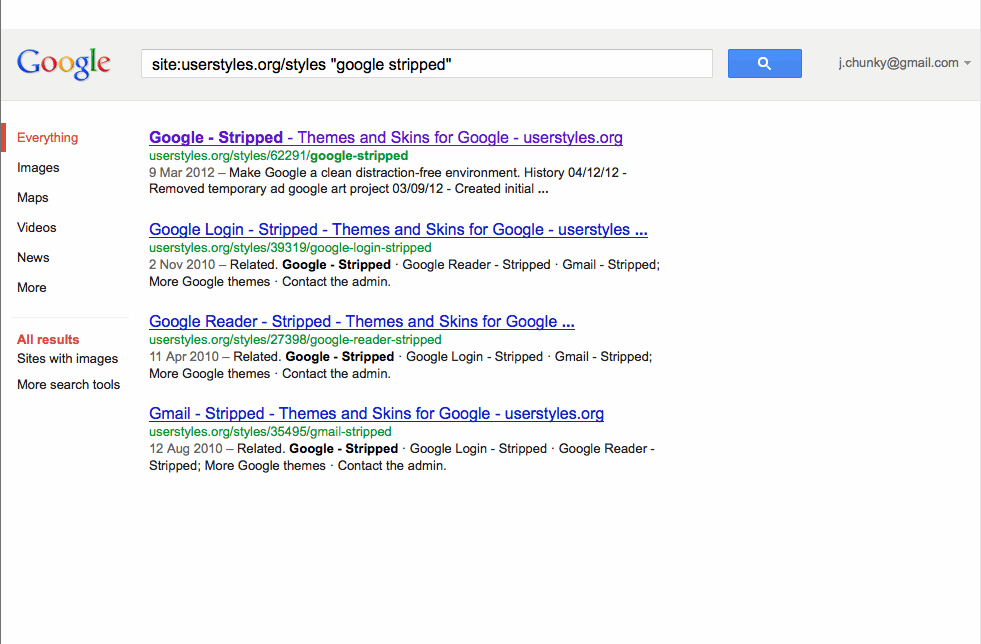This screenshot has height=644, width=981.
Task: Open the Google Login - Stripped result
Action: pos(398,230)
